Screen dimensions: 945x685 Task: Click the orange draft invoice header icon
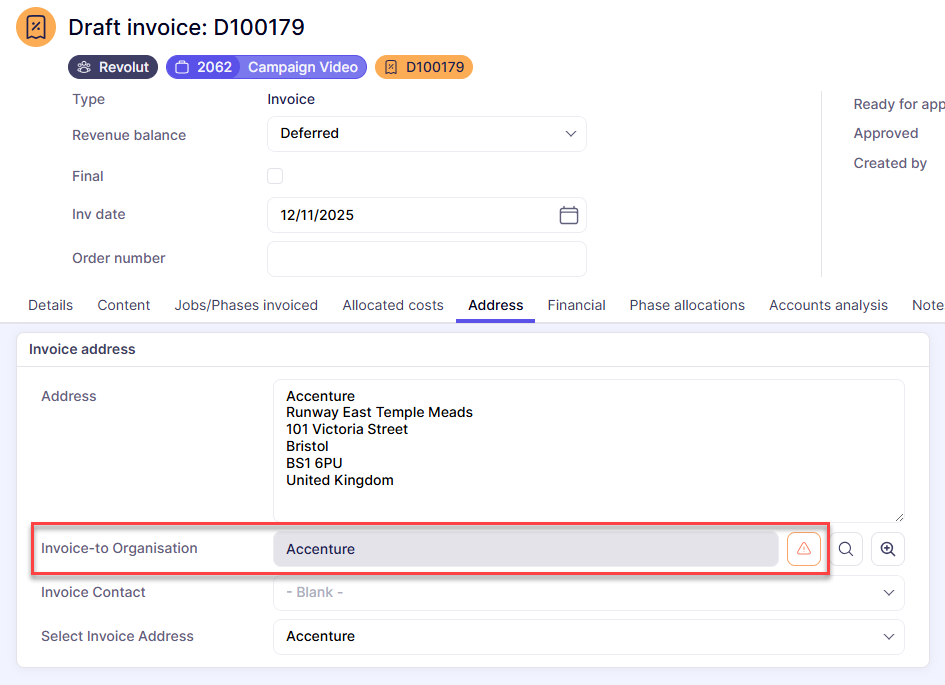pos(36,27)
